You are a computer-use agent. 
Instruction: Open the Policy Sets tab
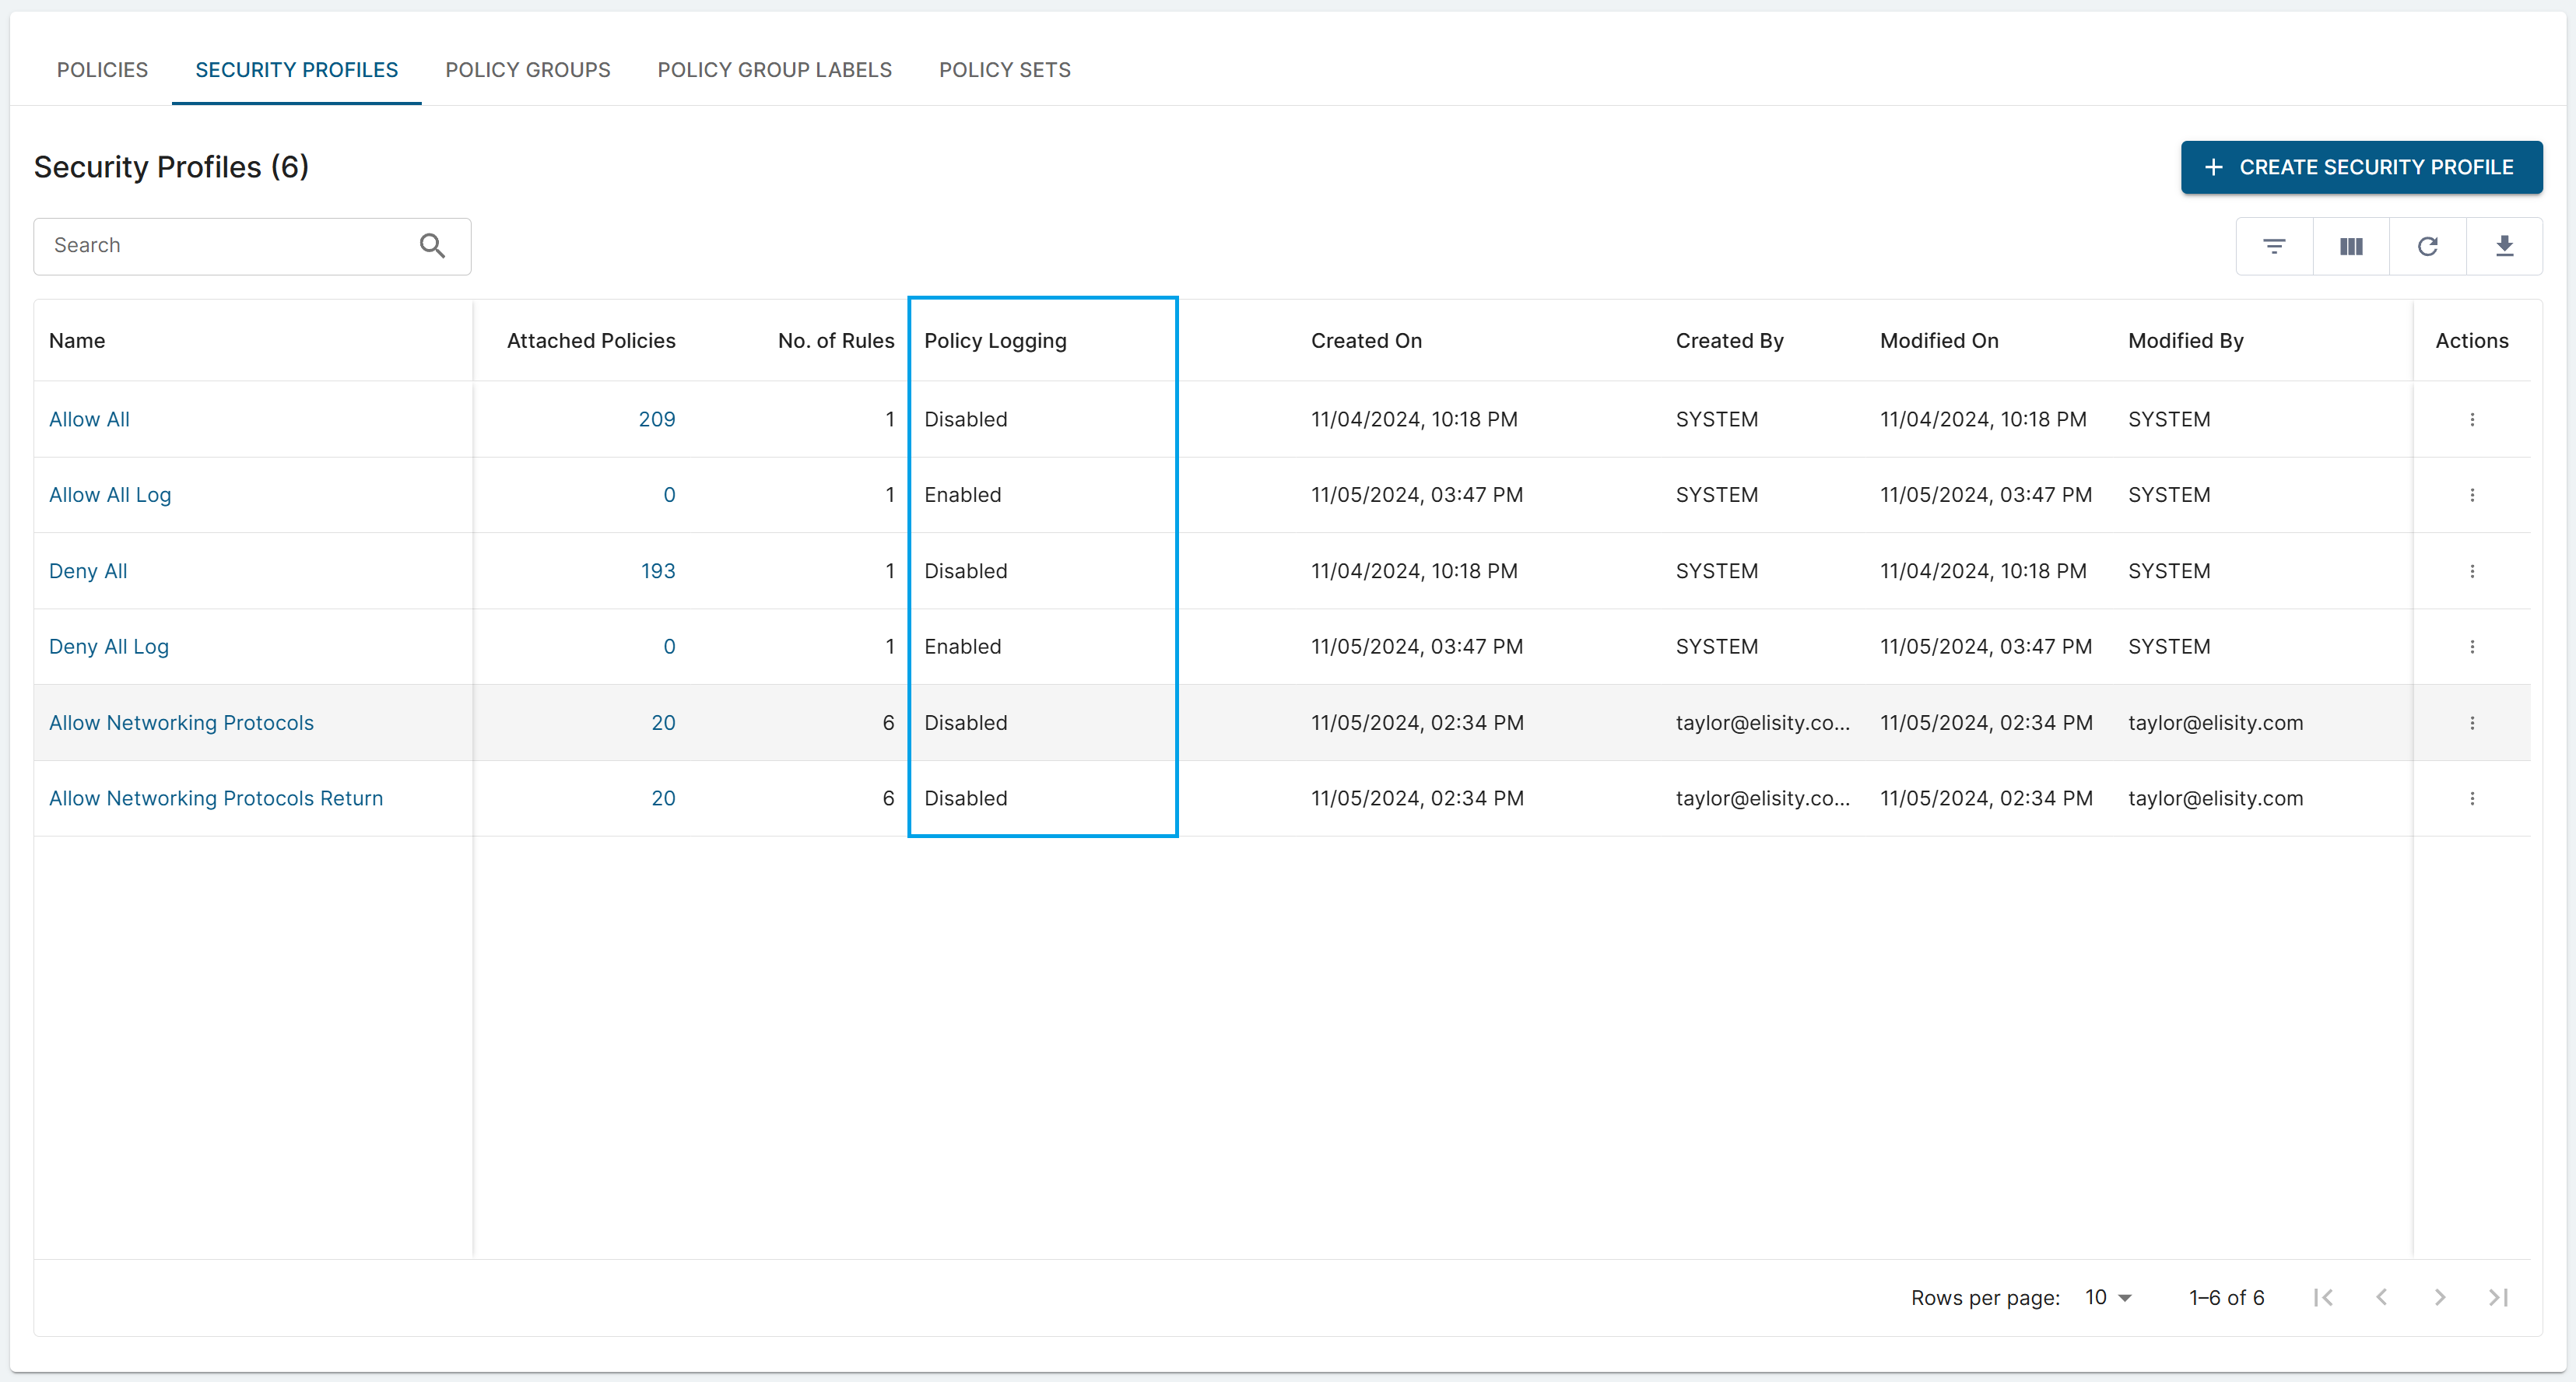click(1004, 69)
